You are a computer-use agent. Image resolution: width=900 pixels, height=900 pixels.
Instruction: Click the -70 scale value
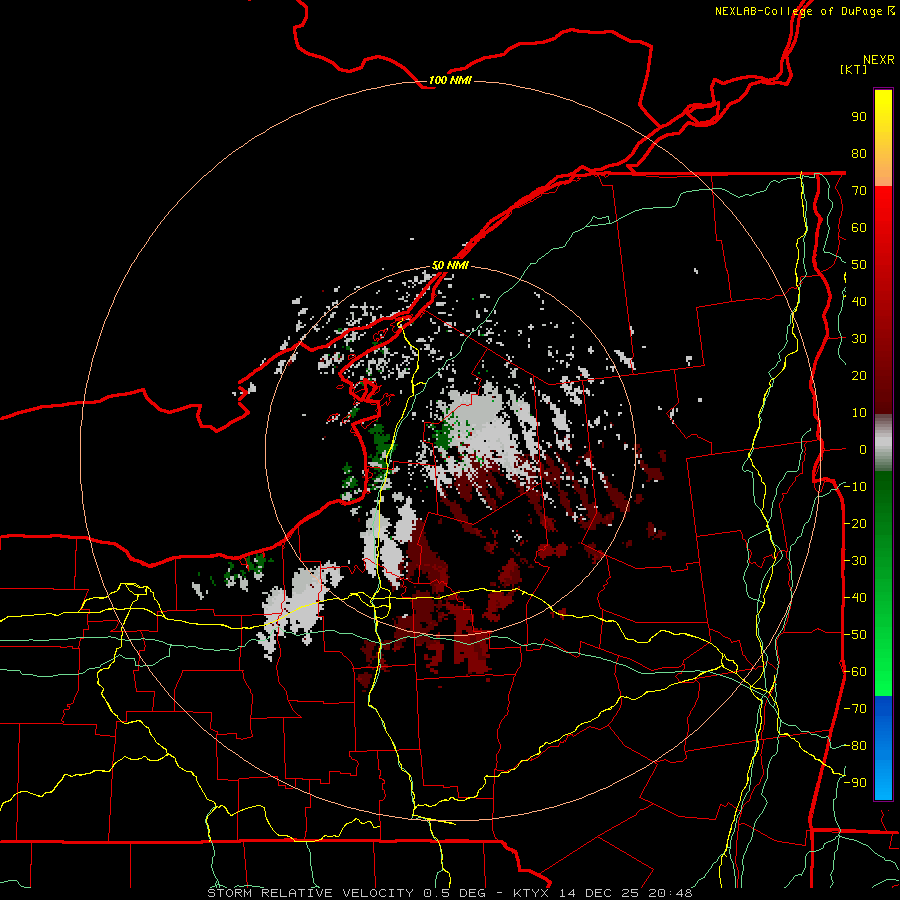pos(855,709)
